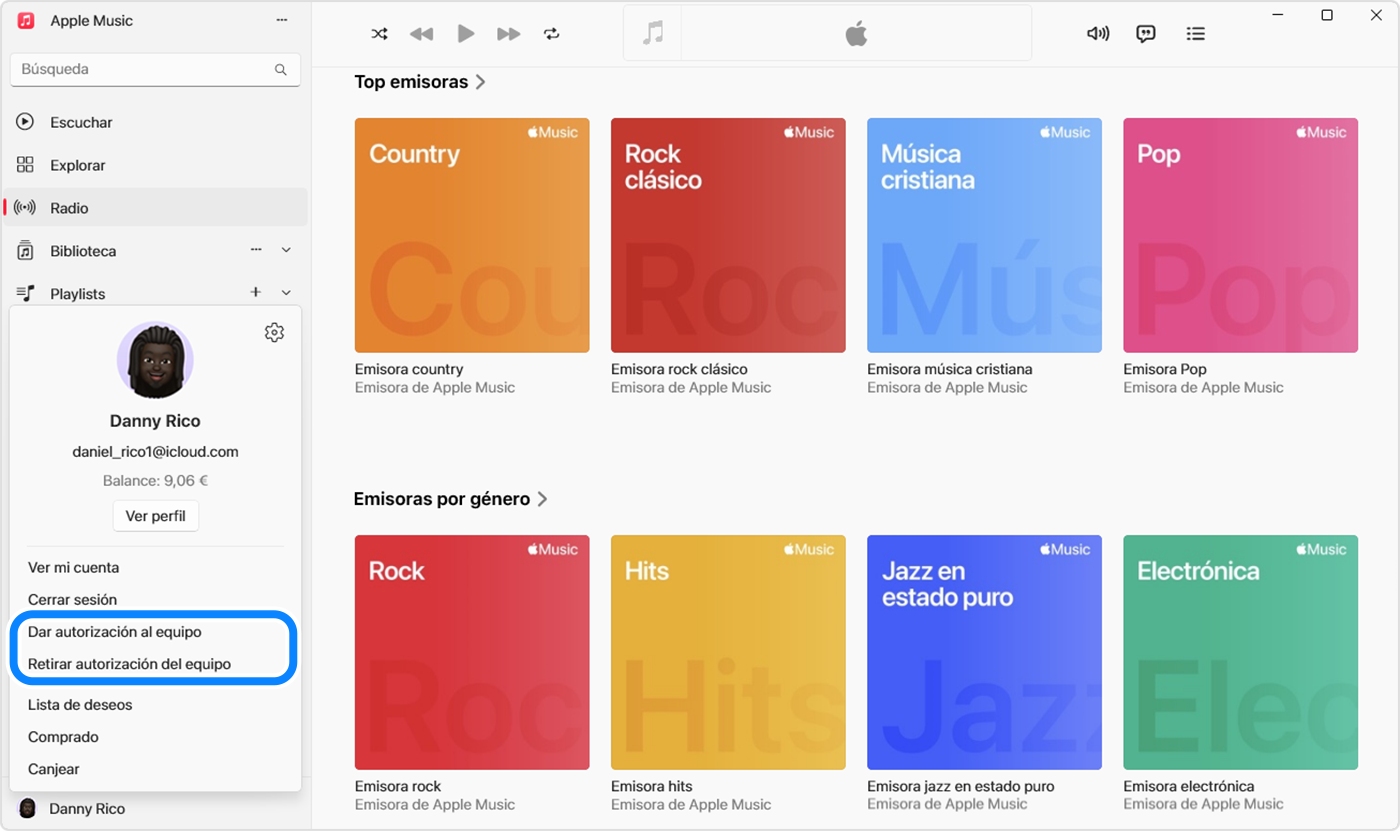Image resolution: width=1400 pixels, height=832 pixels.
Task: Click the Explorar grid icon
Action: coord(26,165)
